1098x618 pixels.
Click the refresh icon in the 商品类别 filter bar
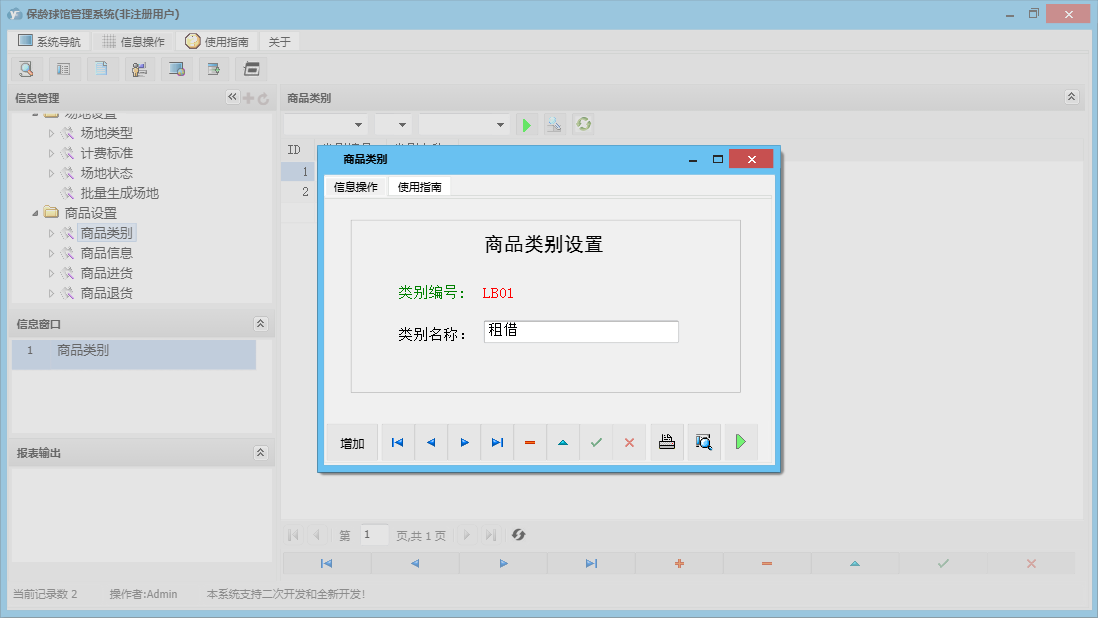point(583,124)
